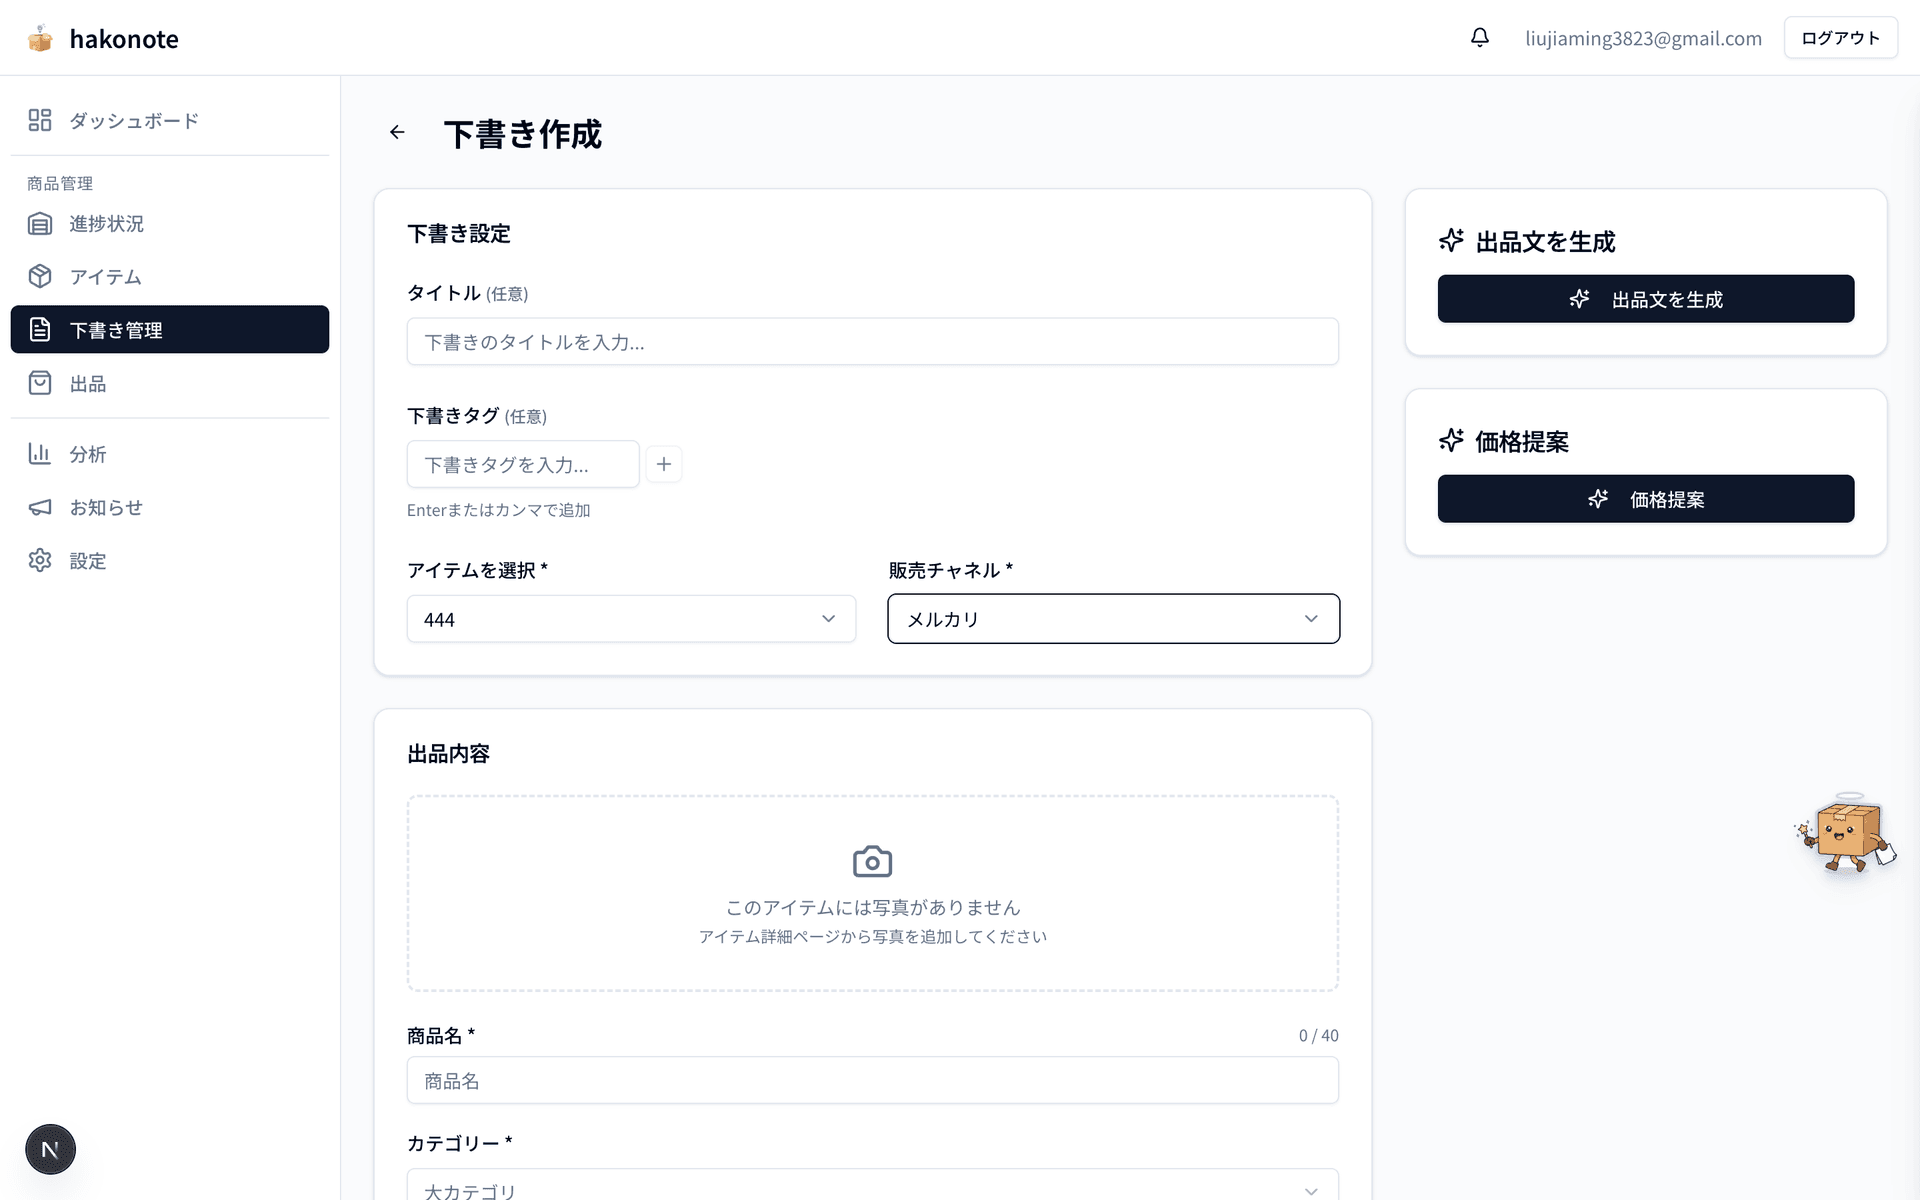This screenshot has width=1920, height=1200.
Task: Open the 分析 panel
Action: click(x=87, y=454)
